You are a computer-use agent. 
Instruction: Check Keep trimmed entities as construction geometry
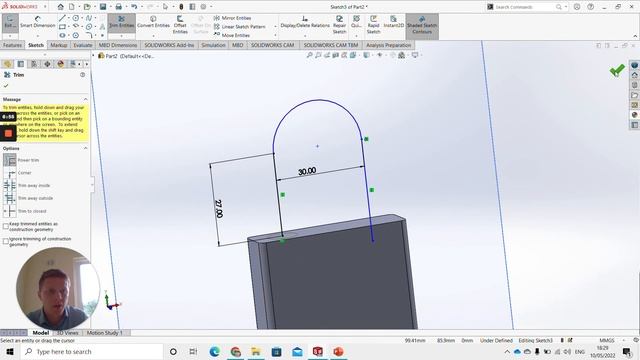(6, 226)
